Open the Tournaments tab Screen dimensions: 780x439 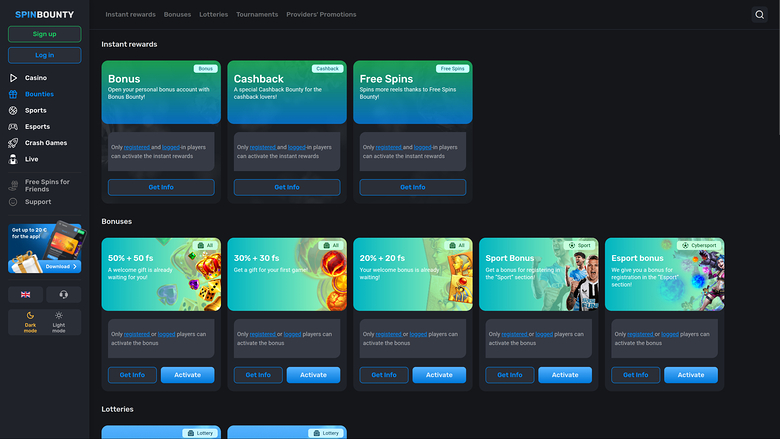point(257,14)
